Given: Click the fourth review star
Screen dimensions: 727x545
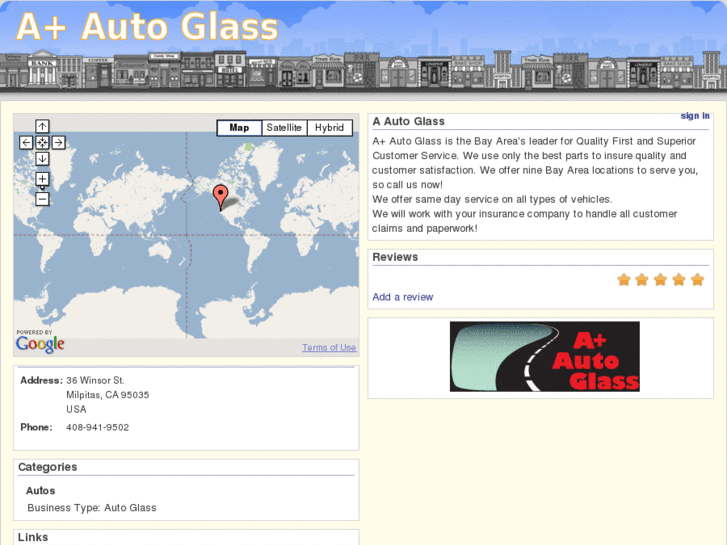Looking at the screenshot, I should [x=679, y=280].
